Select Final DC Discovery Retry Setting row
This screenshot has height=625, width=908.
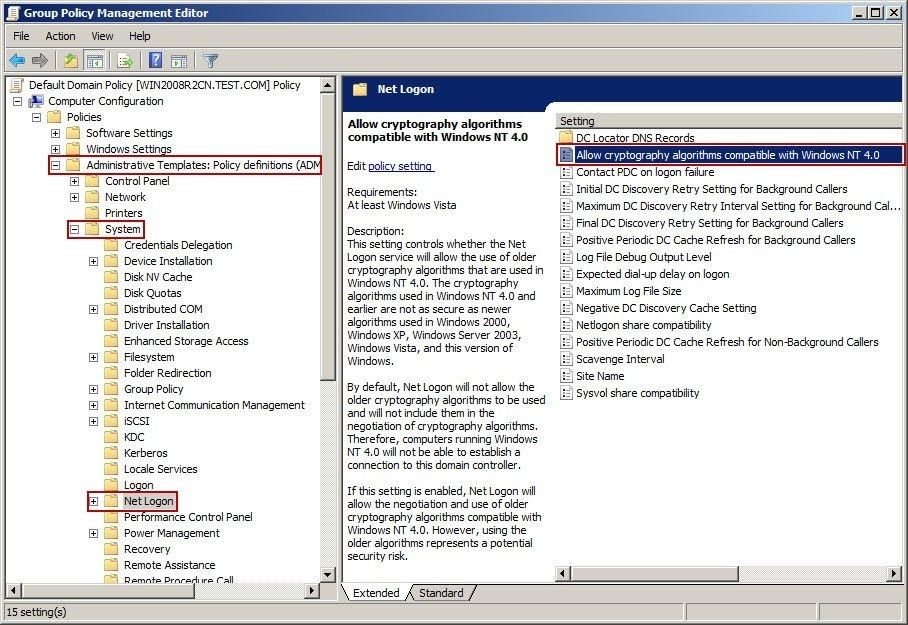709,223
